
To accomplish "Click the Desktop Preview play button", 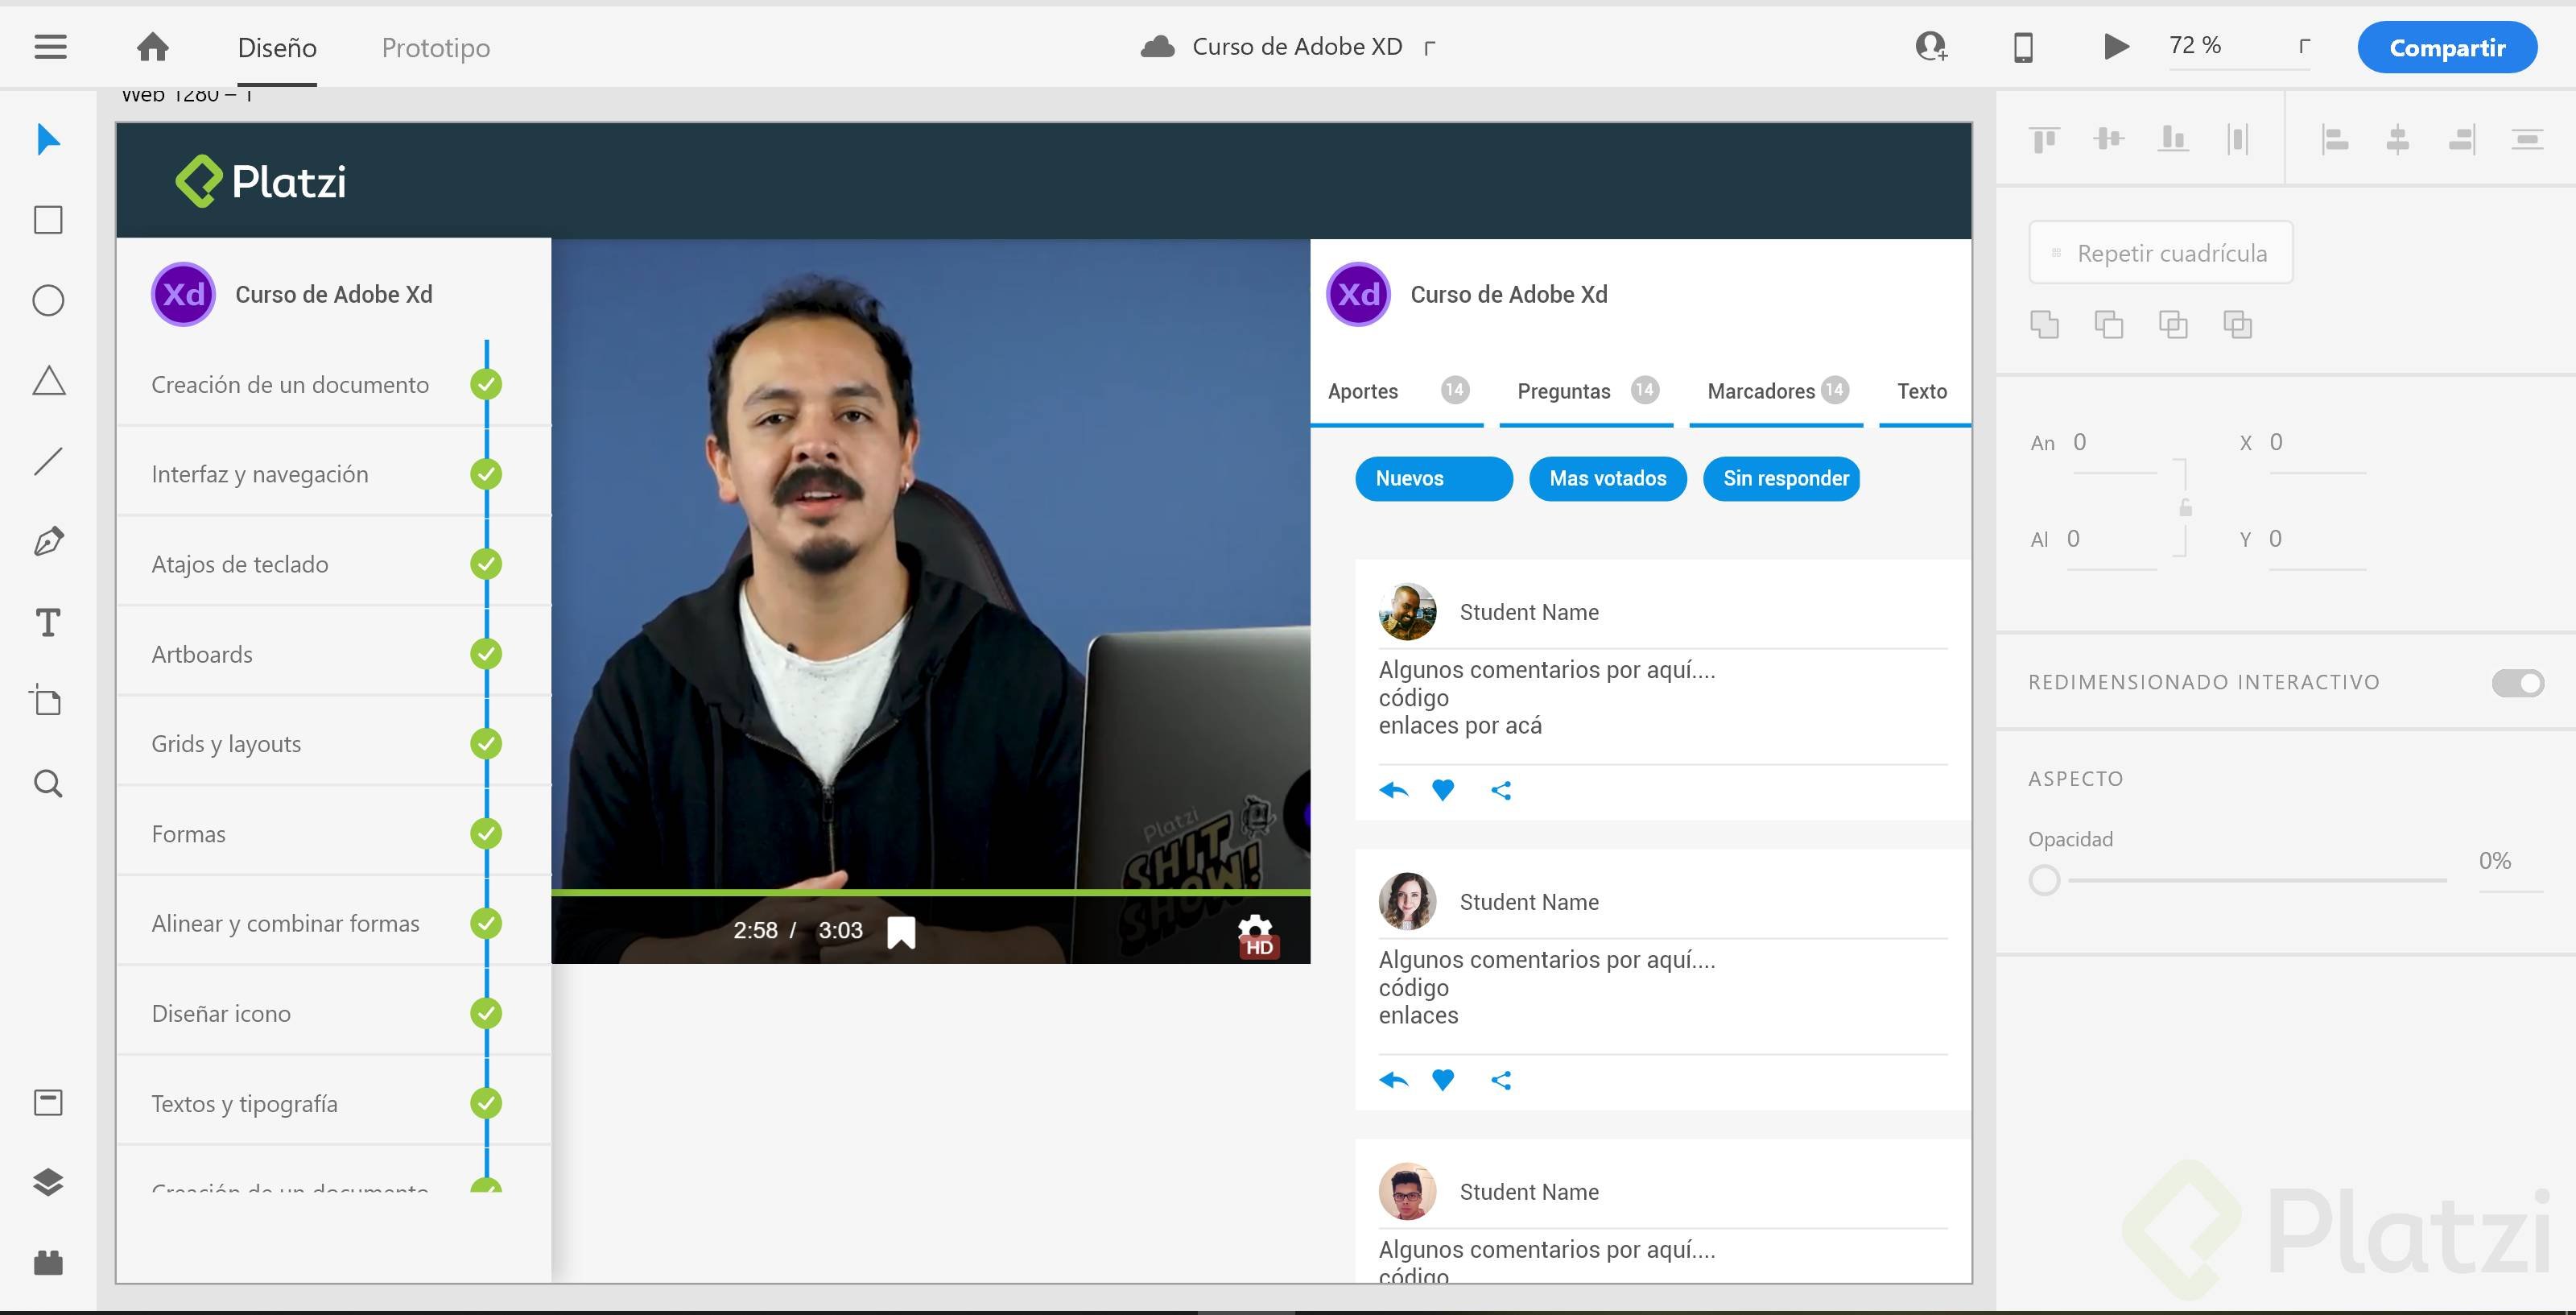I will coord(2115,47).
